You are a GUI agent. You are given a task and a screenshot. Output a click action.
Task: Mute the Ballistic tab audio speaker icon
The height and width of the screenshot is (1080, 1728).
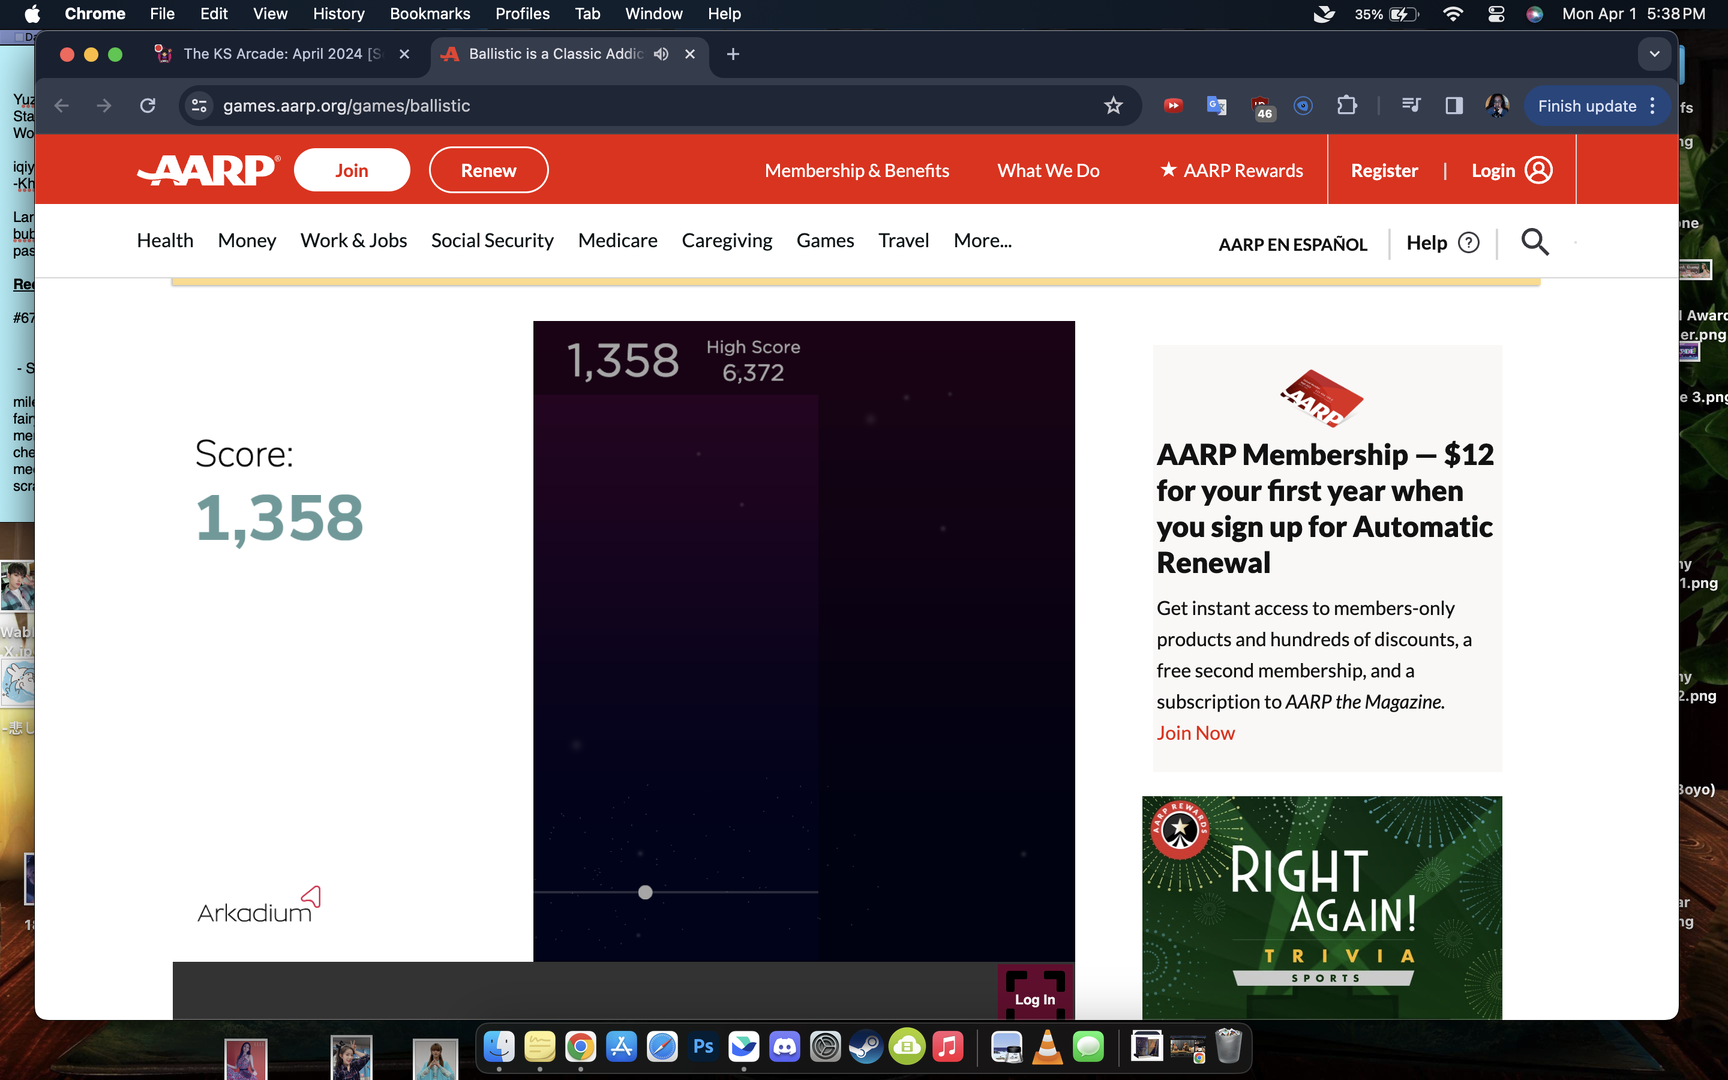click(x=661, y=54)
